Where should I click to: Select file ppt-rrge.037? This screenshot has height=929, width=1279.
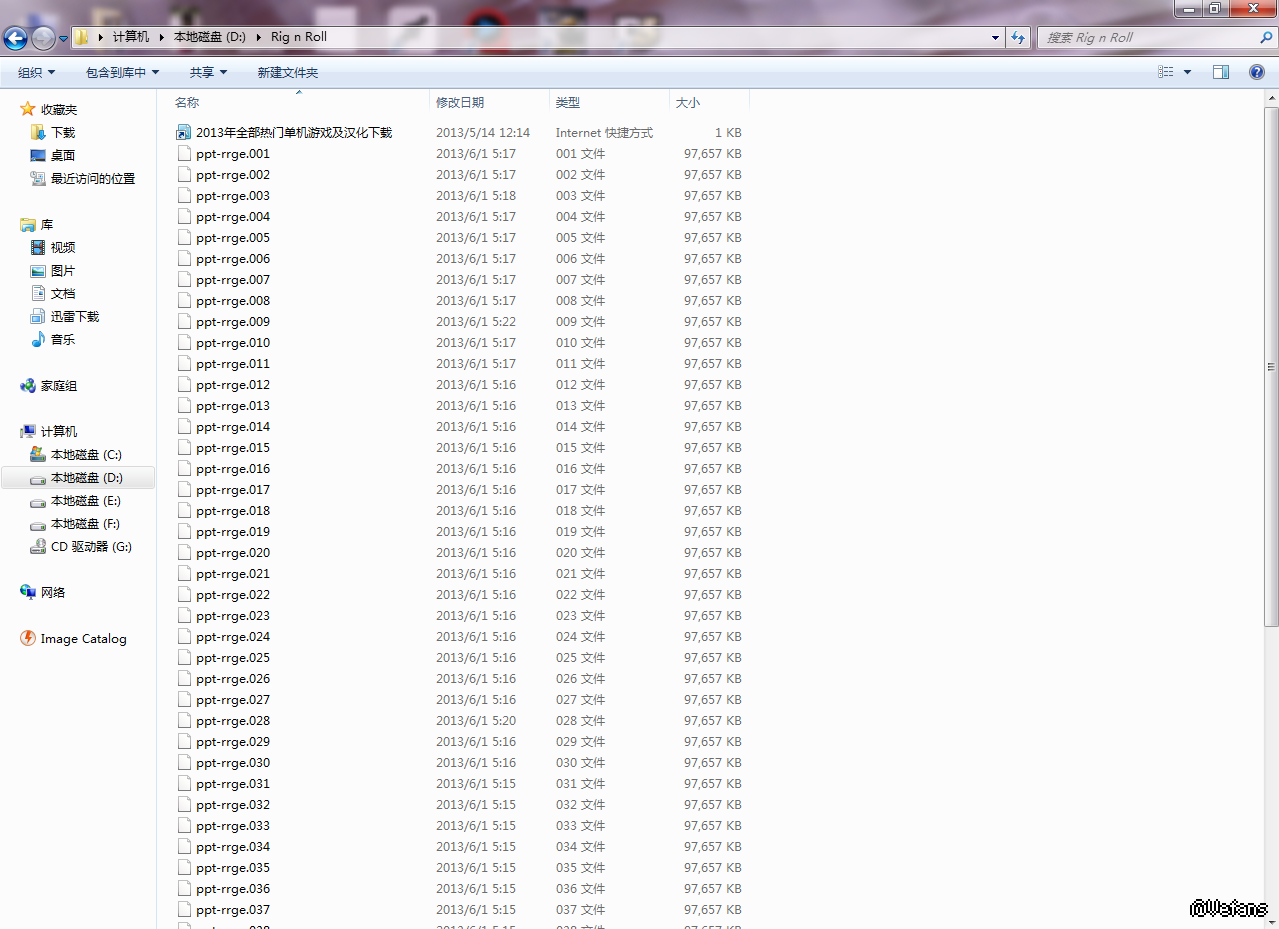click(233, 909)
